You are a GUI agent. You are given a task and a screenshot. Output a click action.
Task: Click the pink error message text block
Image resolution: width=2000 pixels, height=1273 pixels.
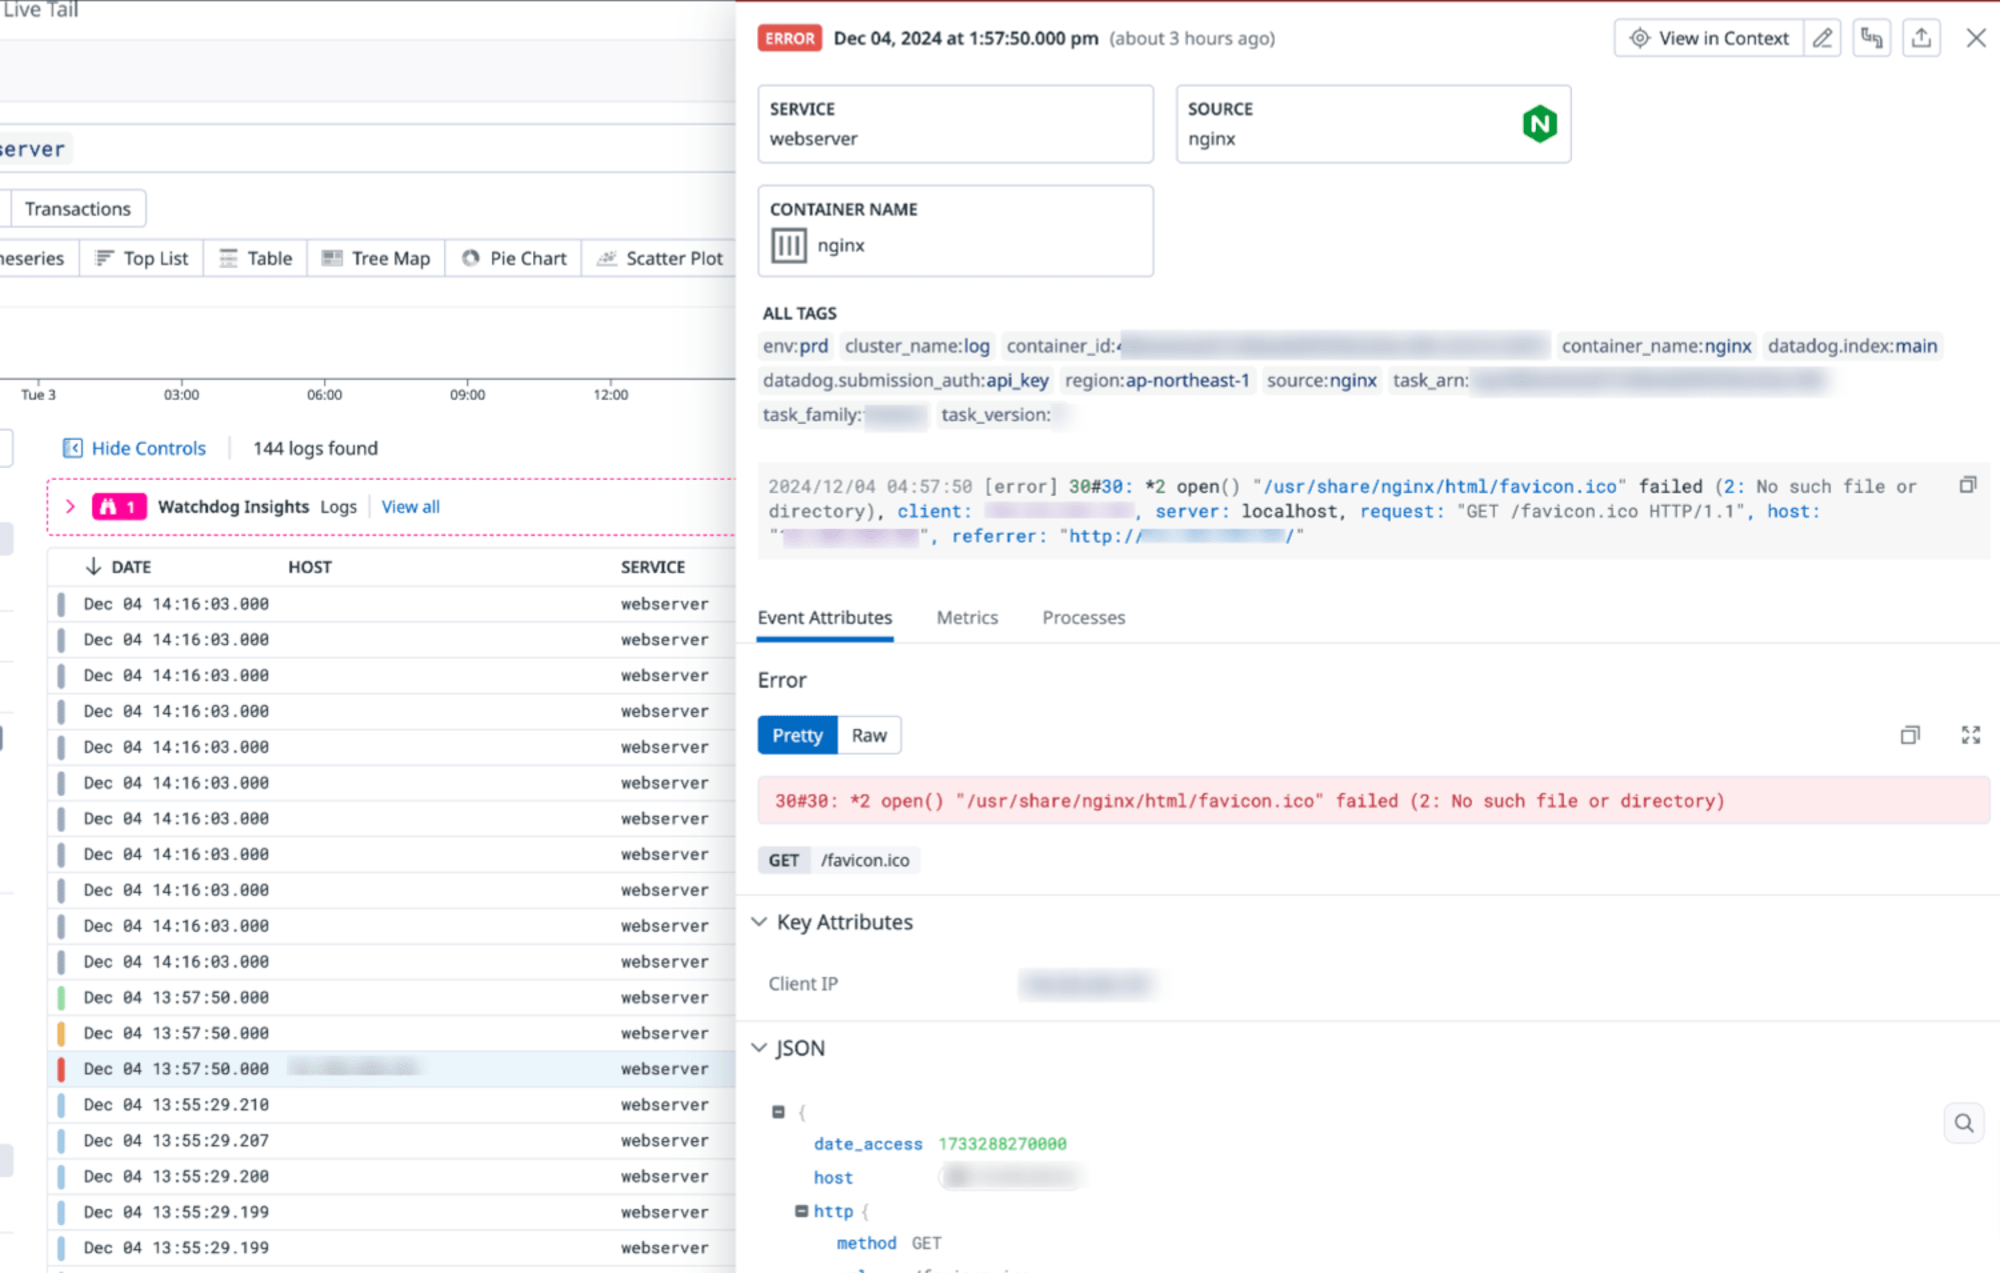(x=1373, y=801)
